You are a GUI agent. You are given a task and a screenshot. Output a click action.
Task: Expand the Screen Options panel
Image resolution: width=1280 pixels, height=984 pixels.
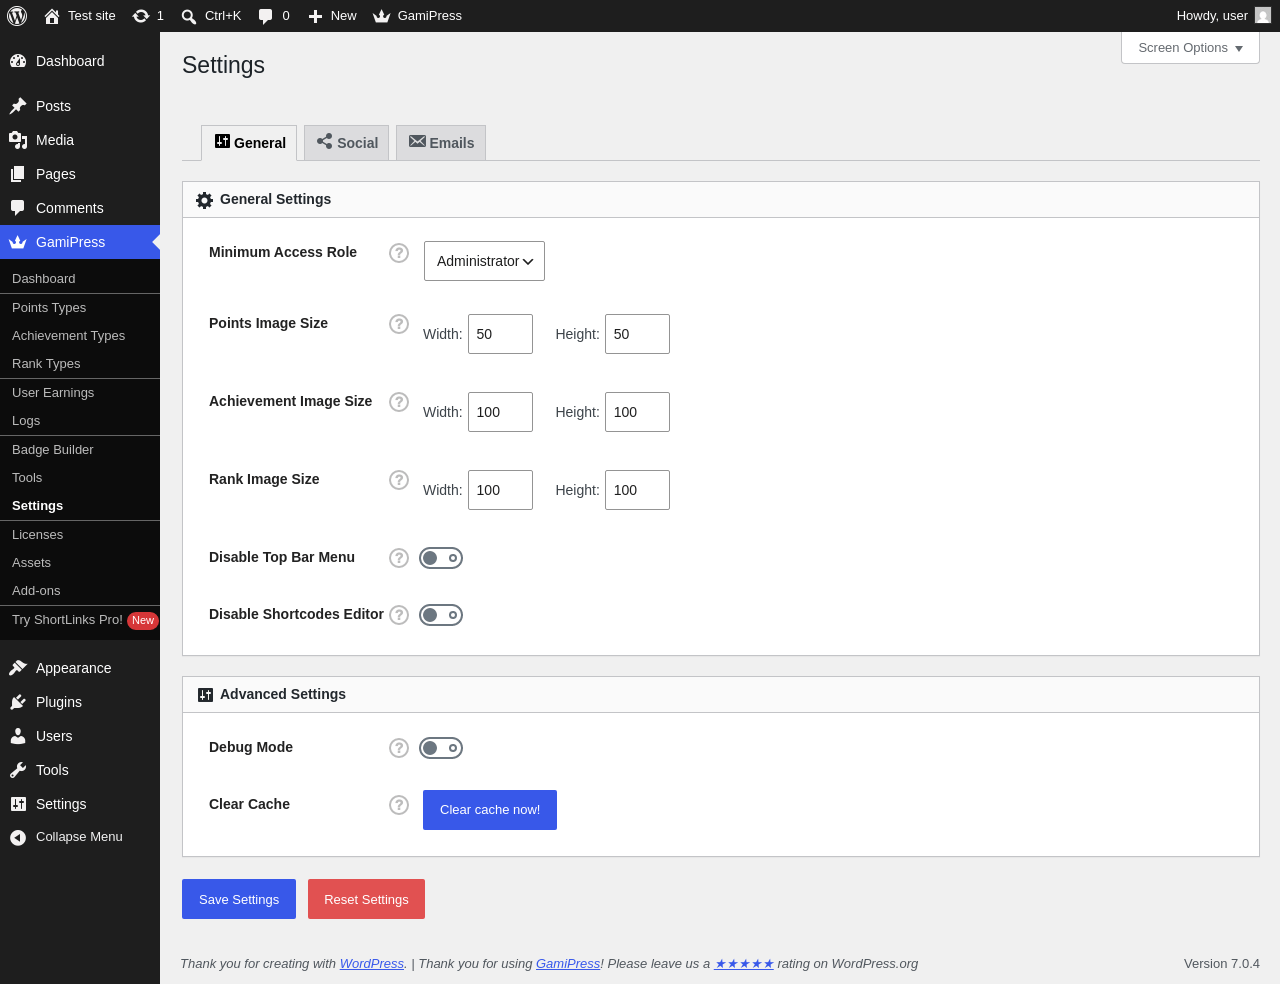(x=1190, y=48)
